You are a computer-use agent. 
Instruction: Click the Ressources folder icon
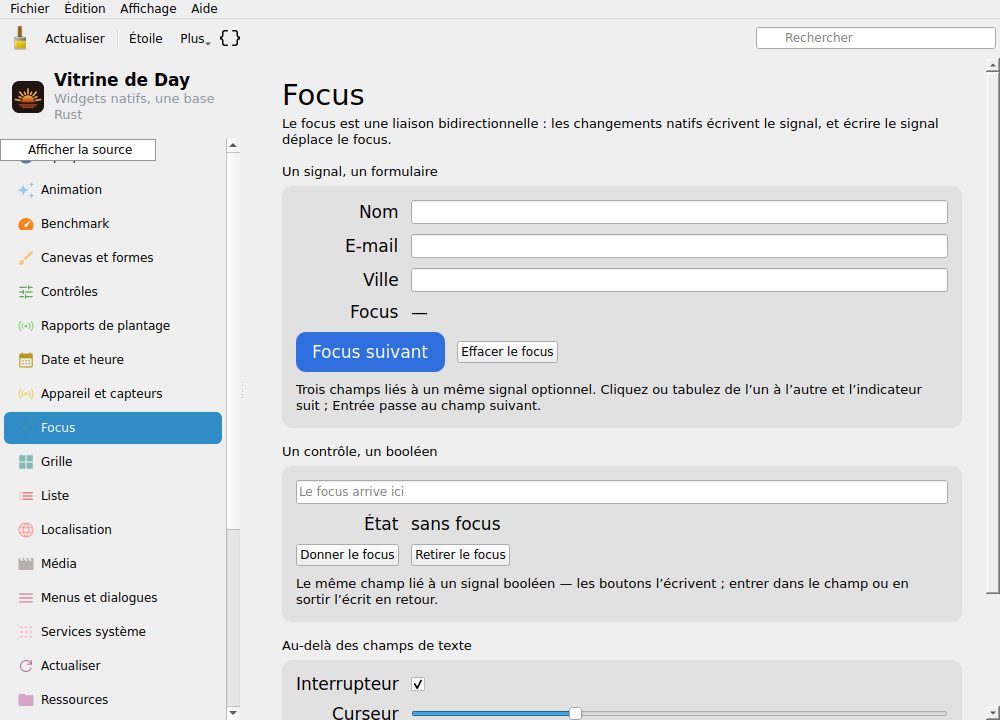(x=26, y=700)
